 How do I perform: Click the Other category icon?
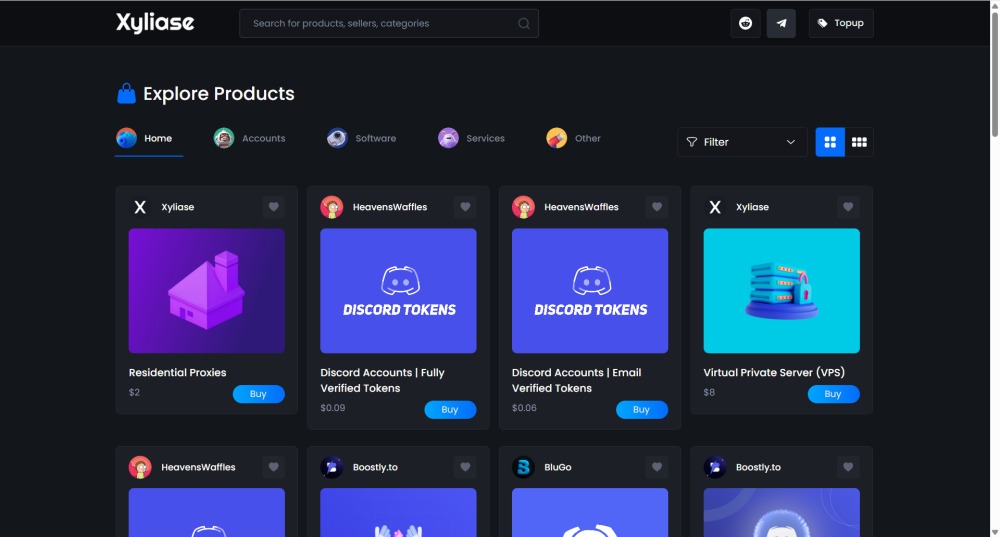point(556,138)
